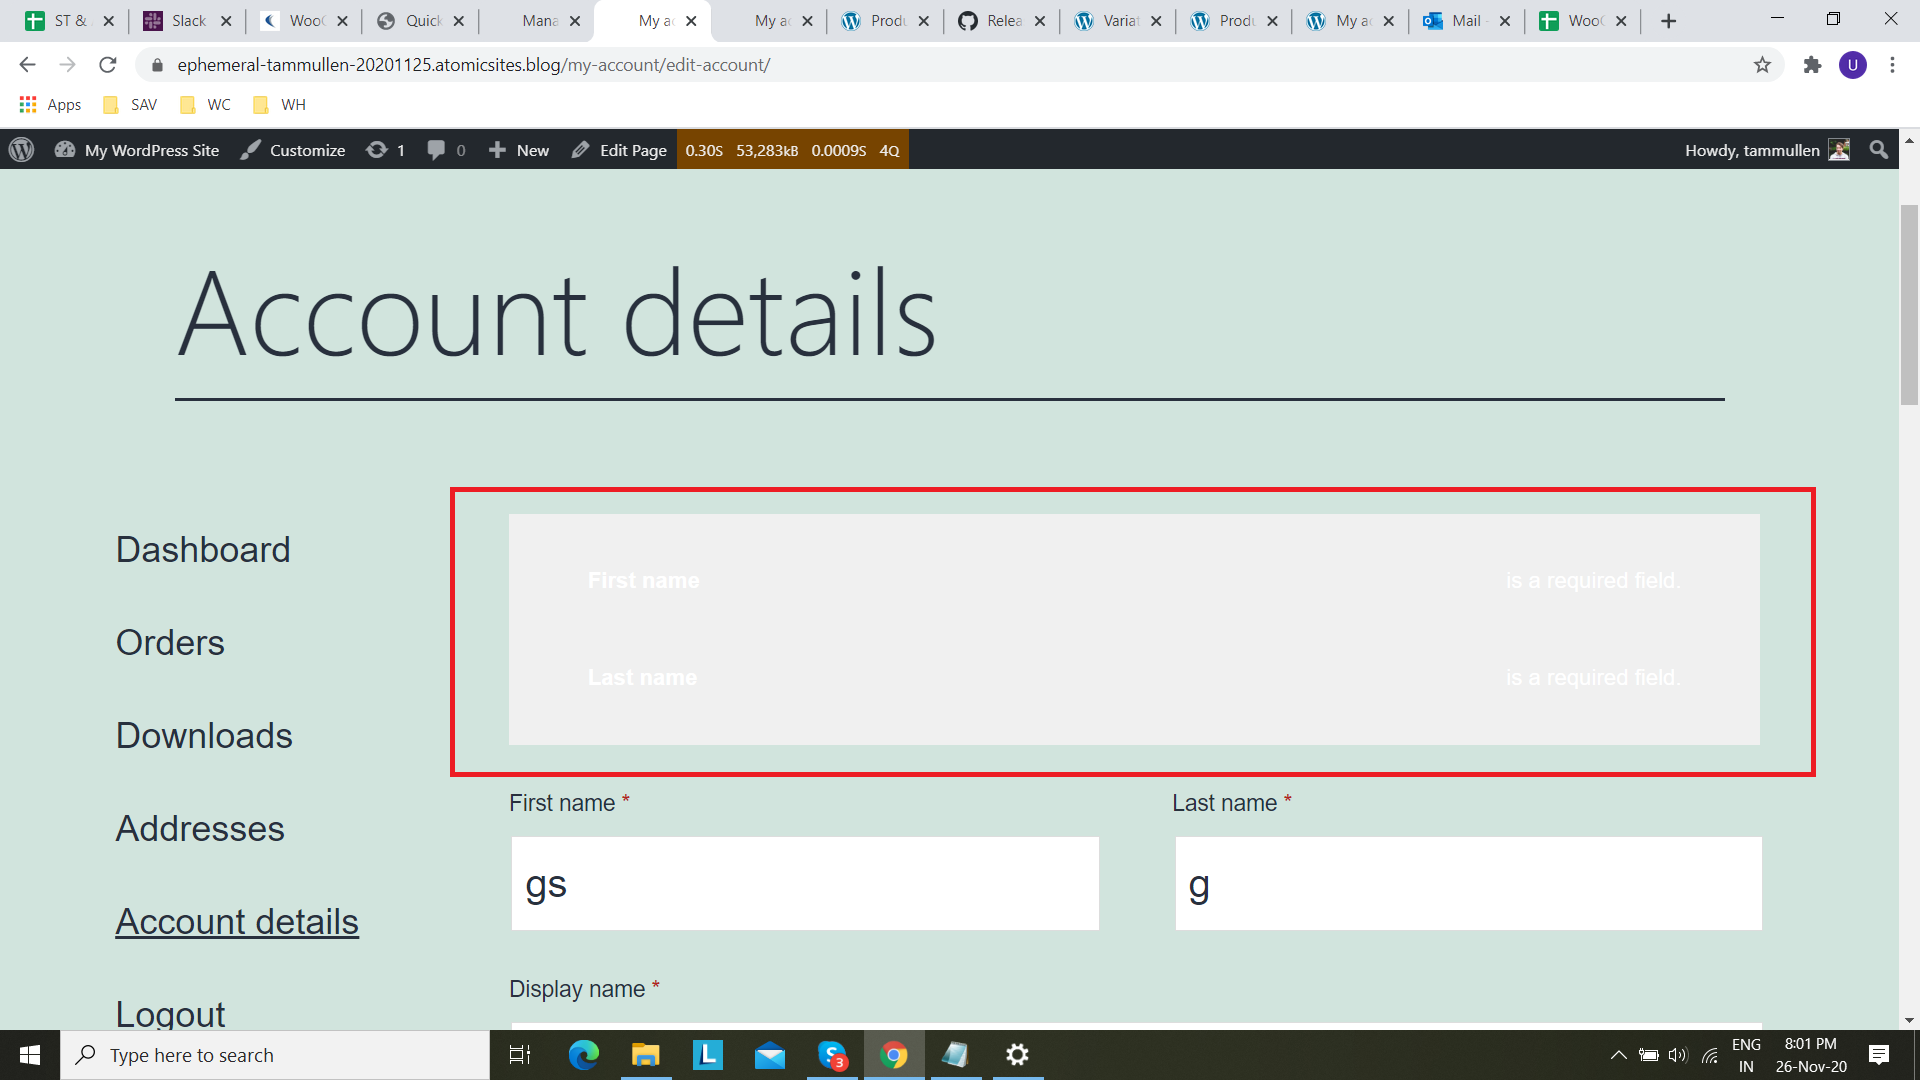Select the Edit Page pencil icon
This screenshot has height=1080, width=1920.
coord(581,150)
